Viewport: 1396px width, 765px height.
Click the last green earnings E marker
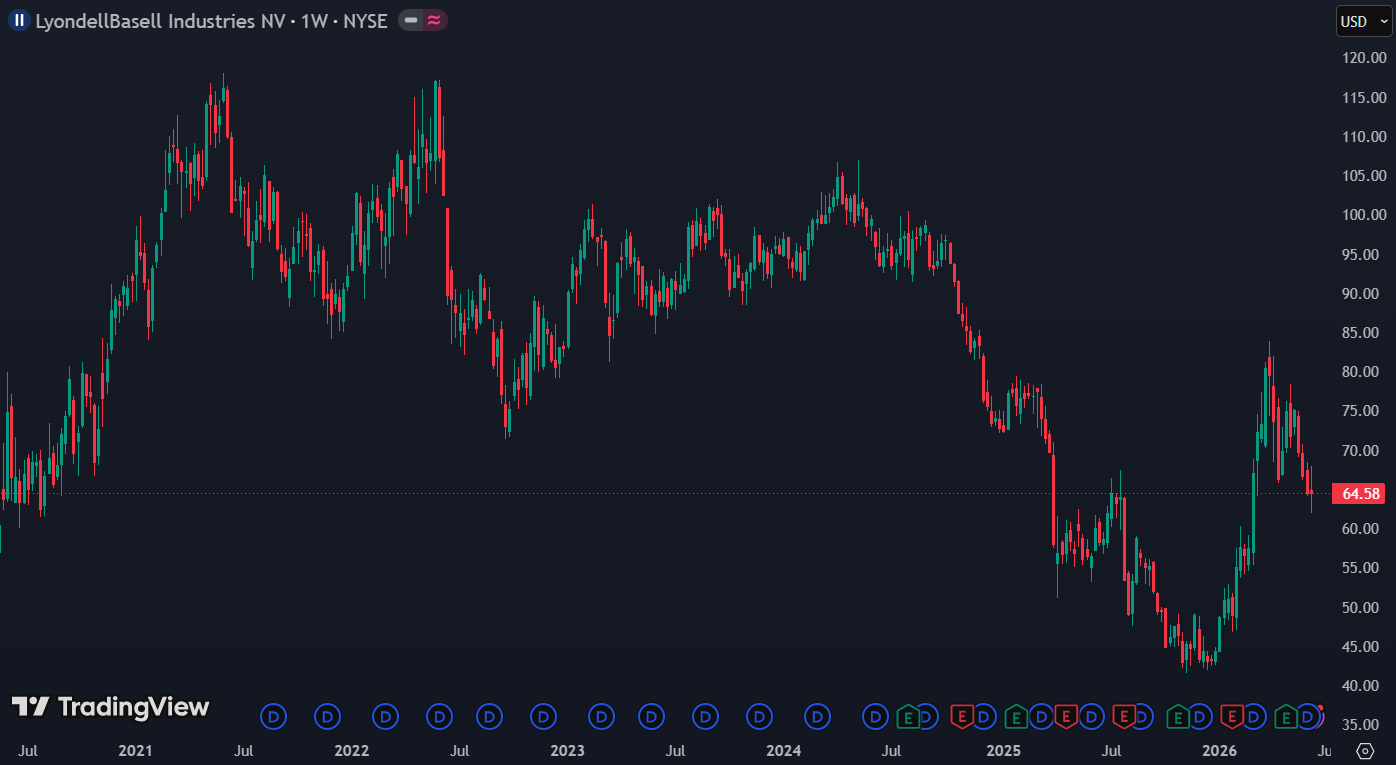[1285, 716]
